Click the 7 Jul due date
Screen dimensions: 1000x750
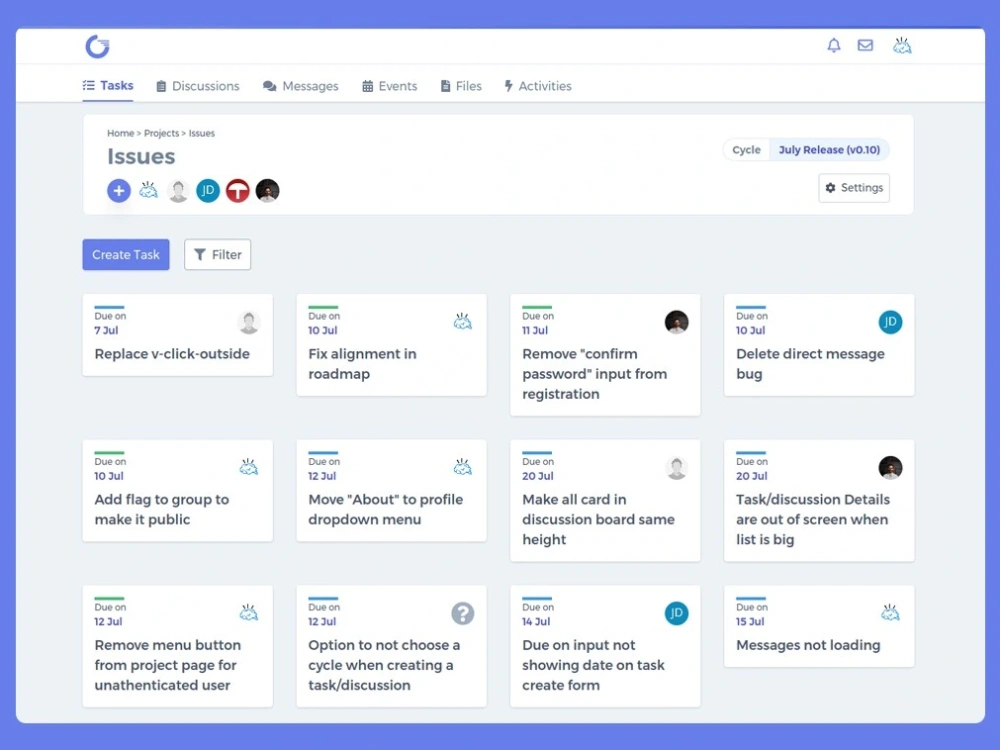coord(106,330)
